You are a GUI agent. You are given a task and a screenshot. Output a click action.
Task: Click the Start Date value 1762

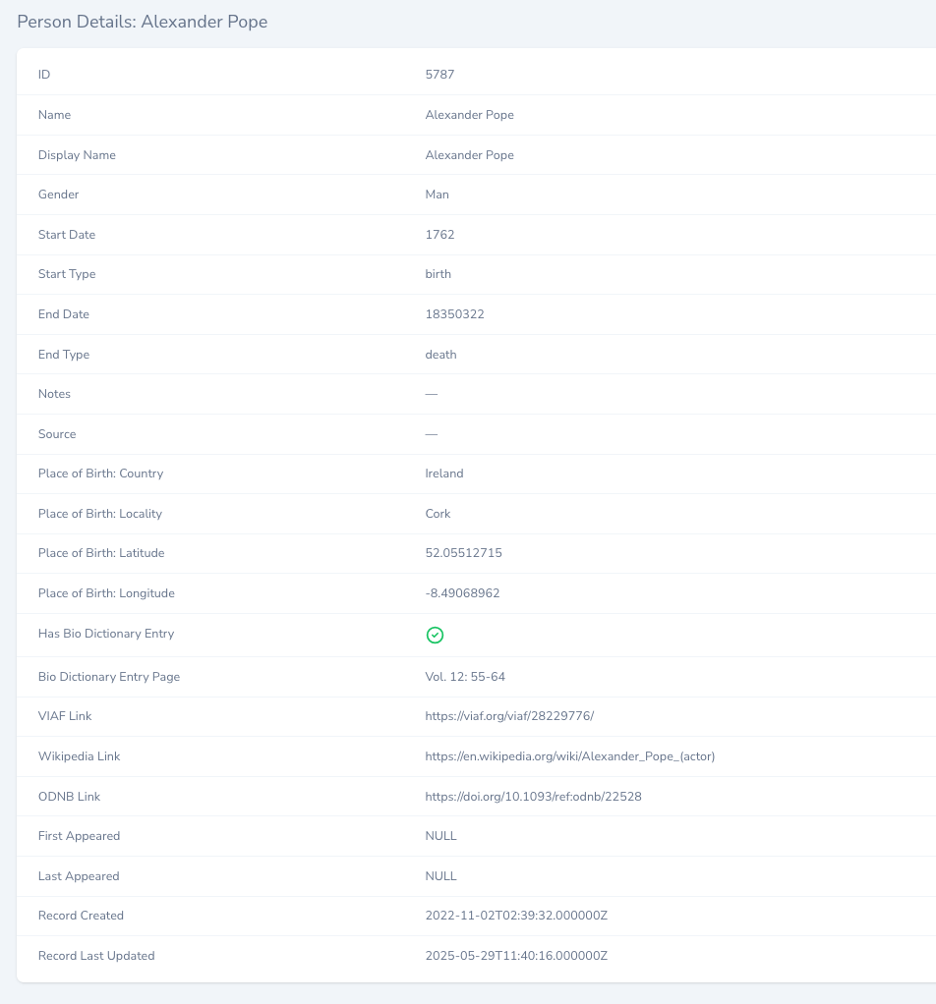(440, 235)
